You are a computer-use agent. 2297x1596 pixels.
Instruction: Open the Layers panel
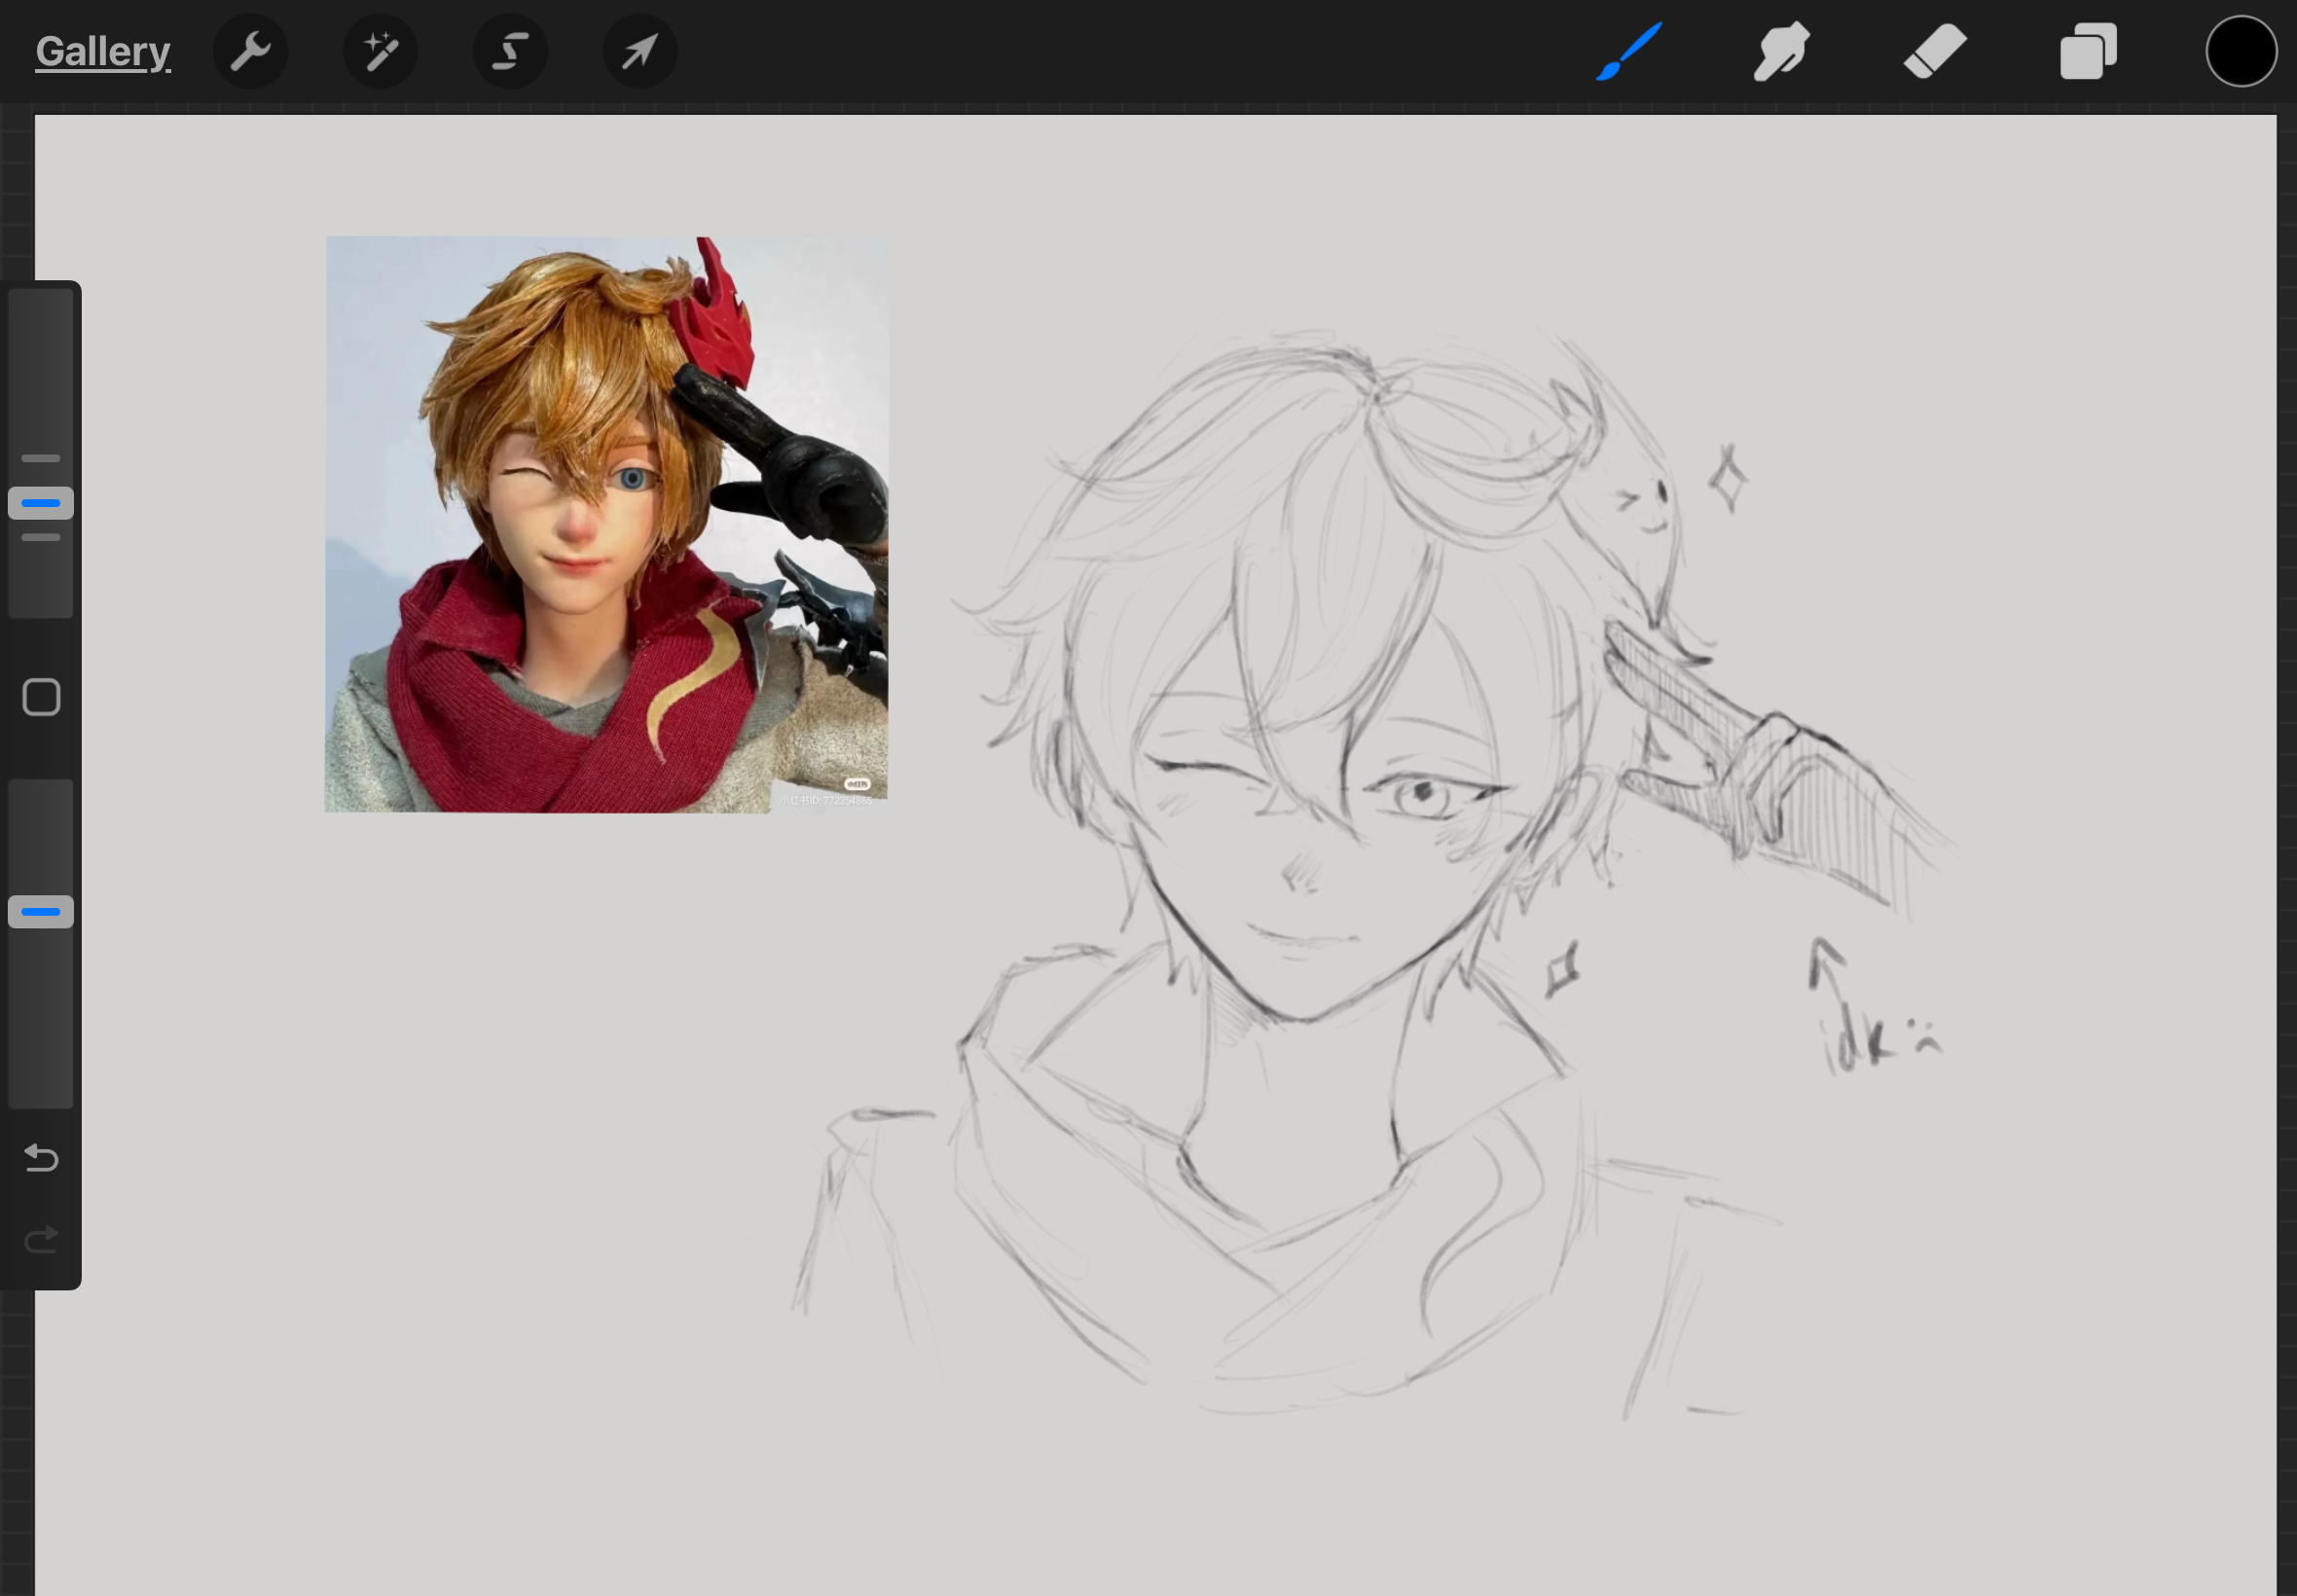(2087, 50)
